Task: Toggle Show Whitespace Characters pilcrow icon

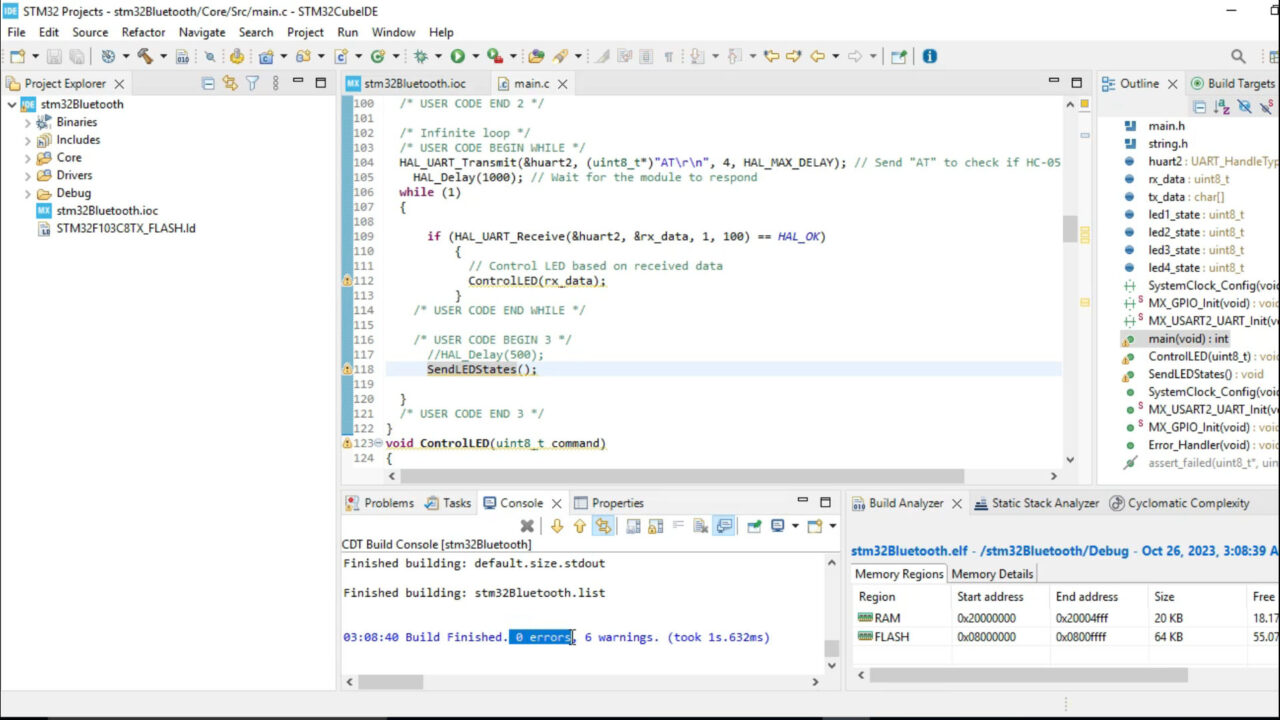Action: tap(669, 56)
